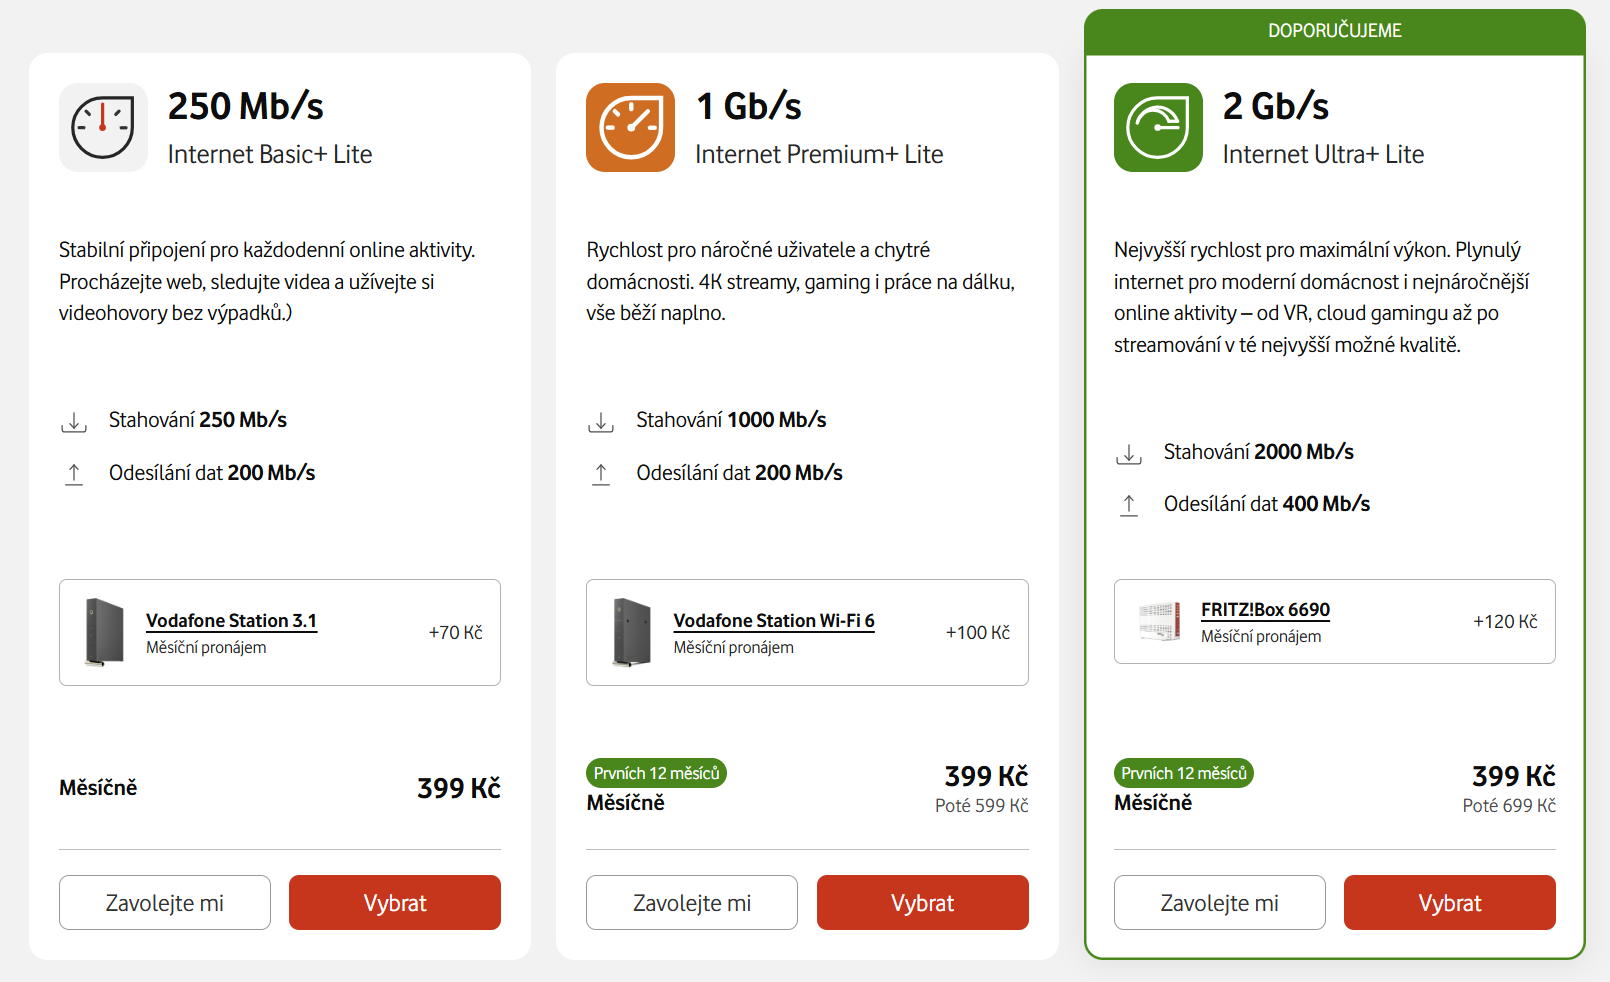Screen dimensions: 1610x982
Task: Click upload icon in Internet Premium+ Lite card
Action: (x=601, y=474)
